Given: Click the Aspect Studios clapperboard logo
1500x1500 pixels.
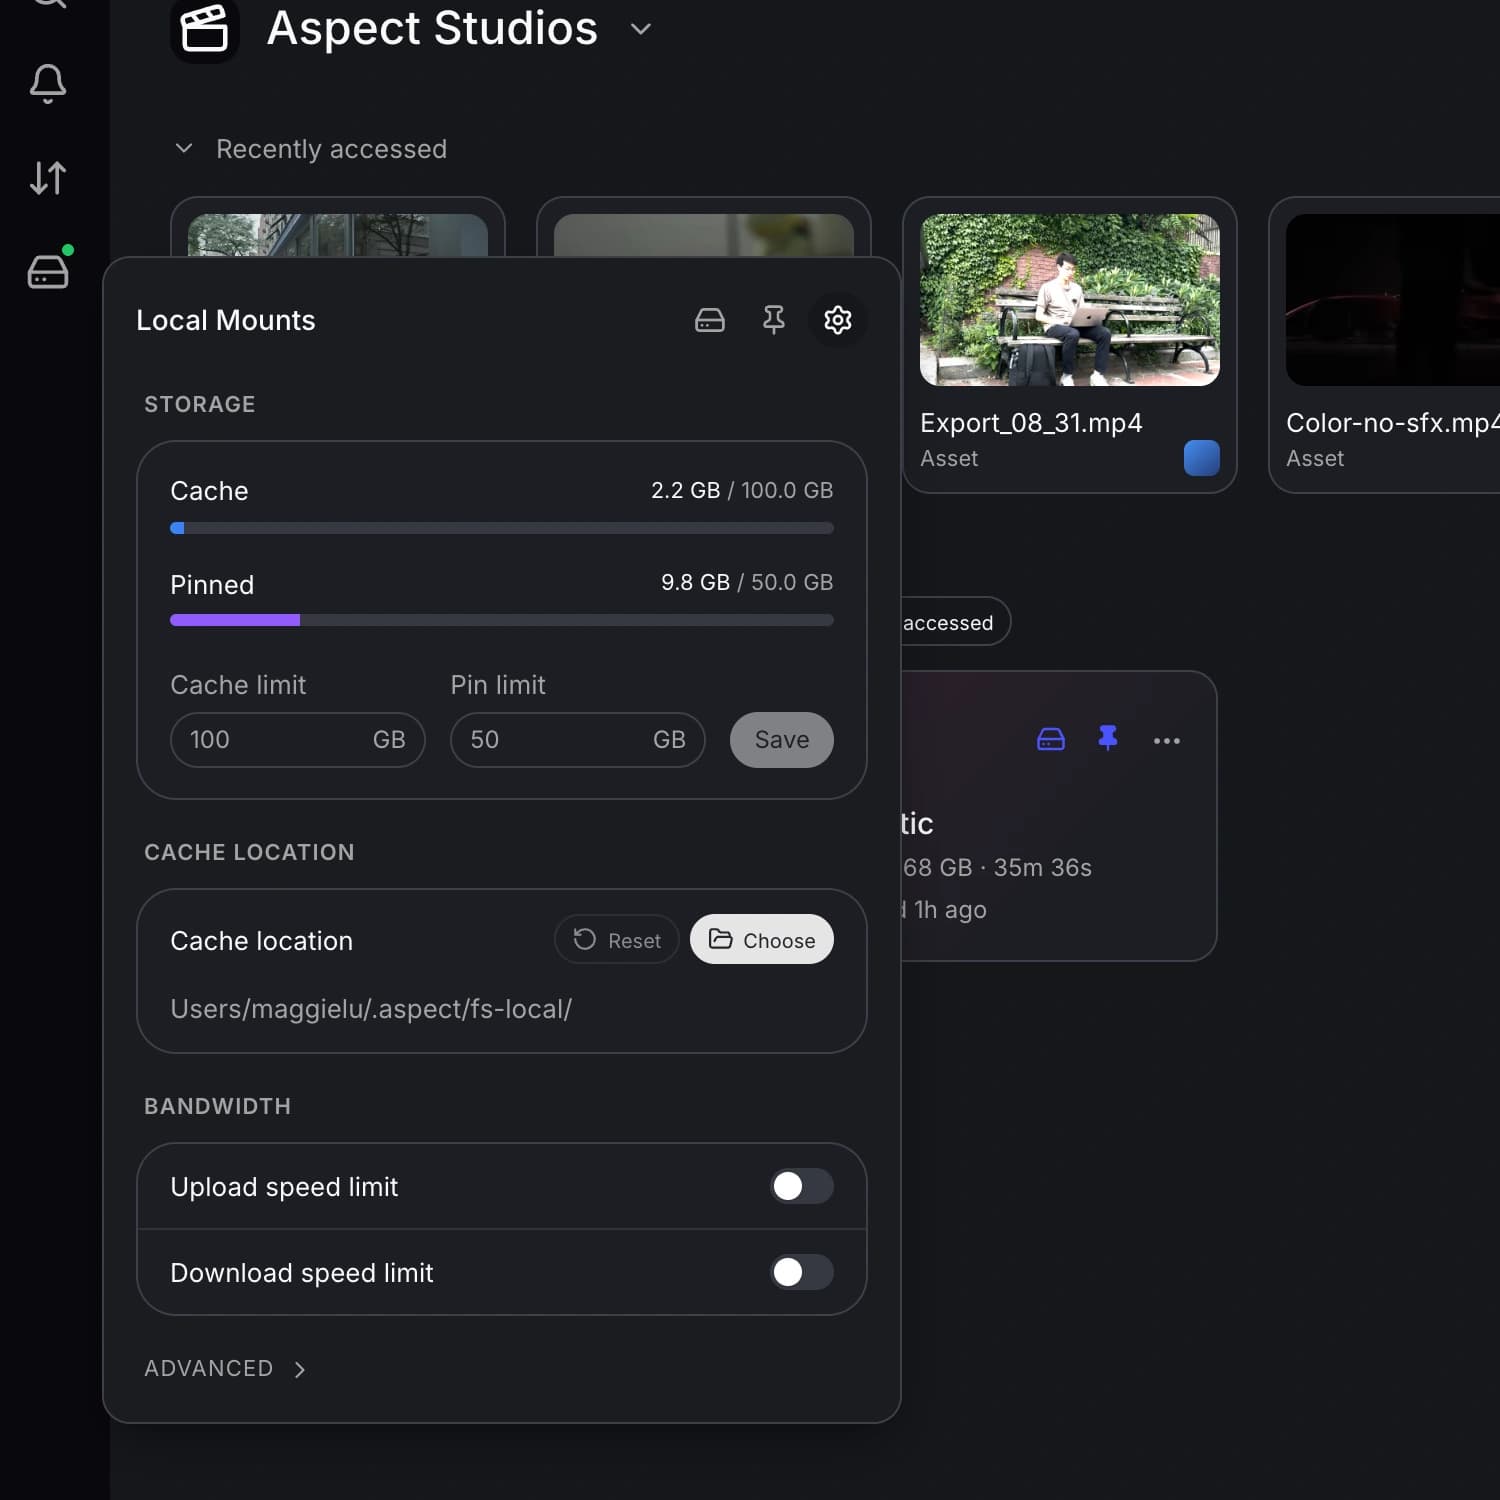Looking at the screenshot, I should [205, 29].
